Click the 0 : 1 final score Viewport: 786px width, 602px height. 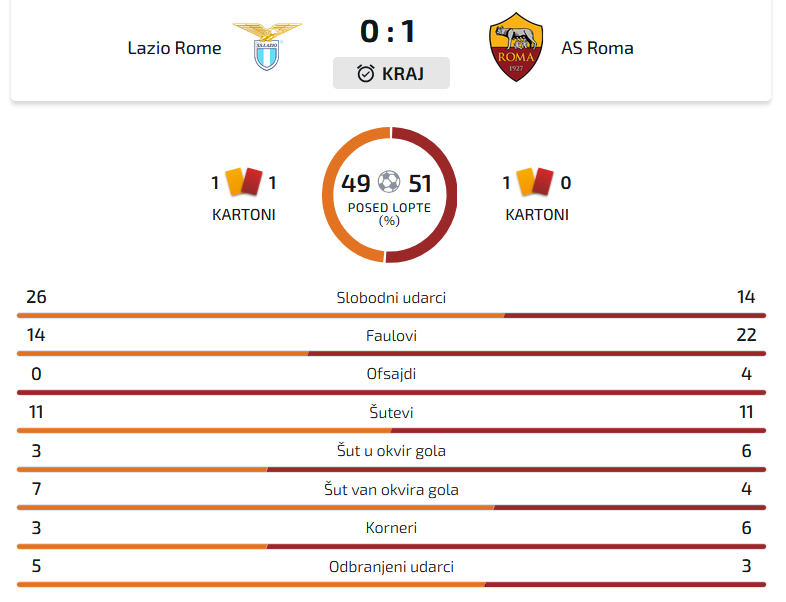(388, 32)
